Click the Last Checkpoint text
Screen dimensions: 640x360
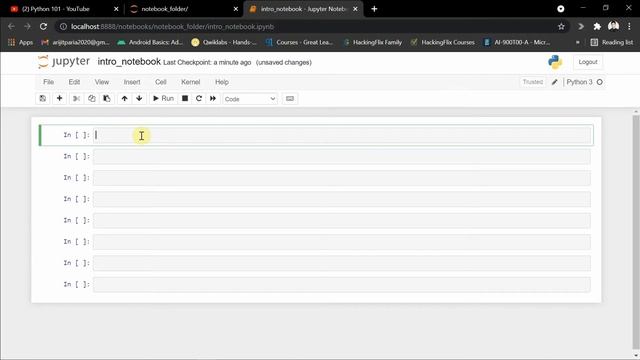point(207,62)
